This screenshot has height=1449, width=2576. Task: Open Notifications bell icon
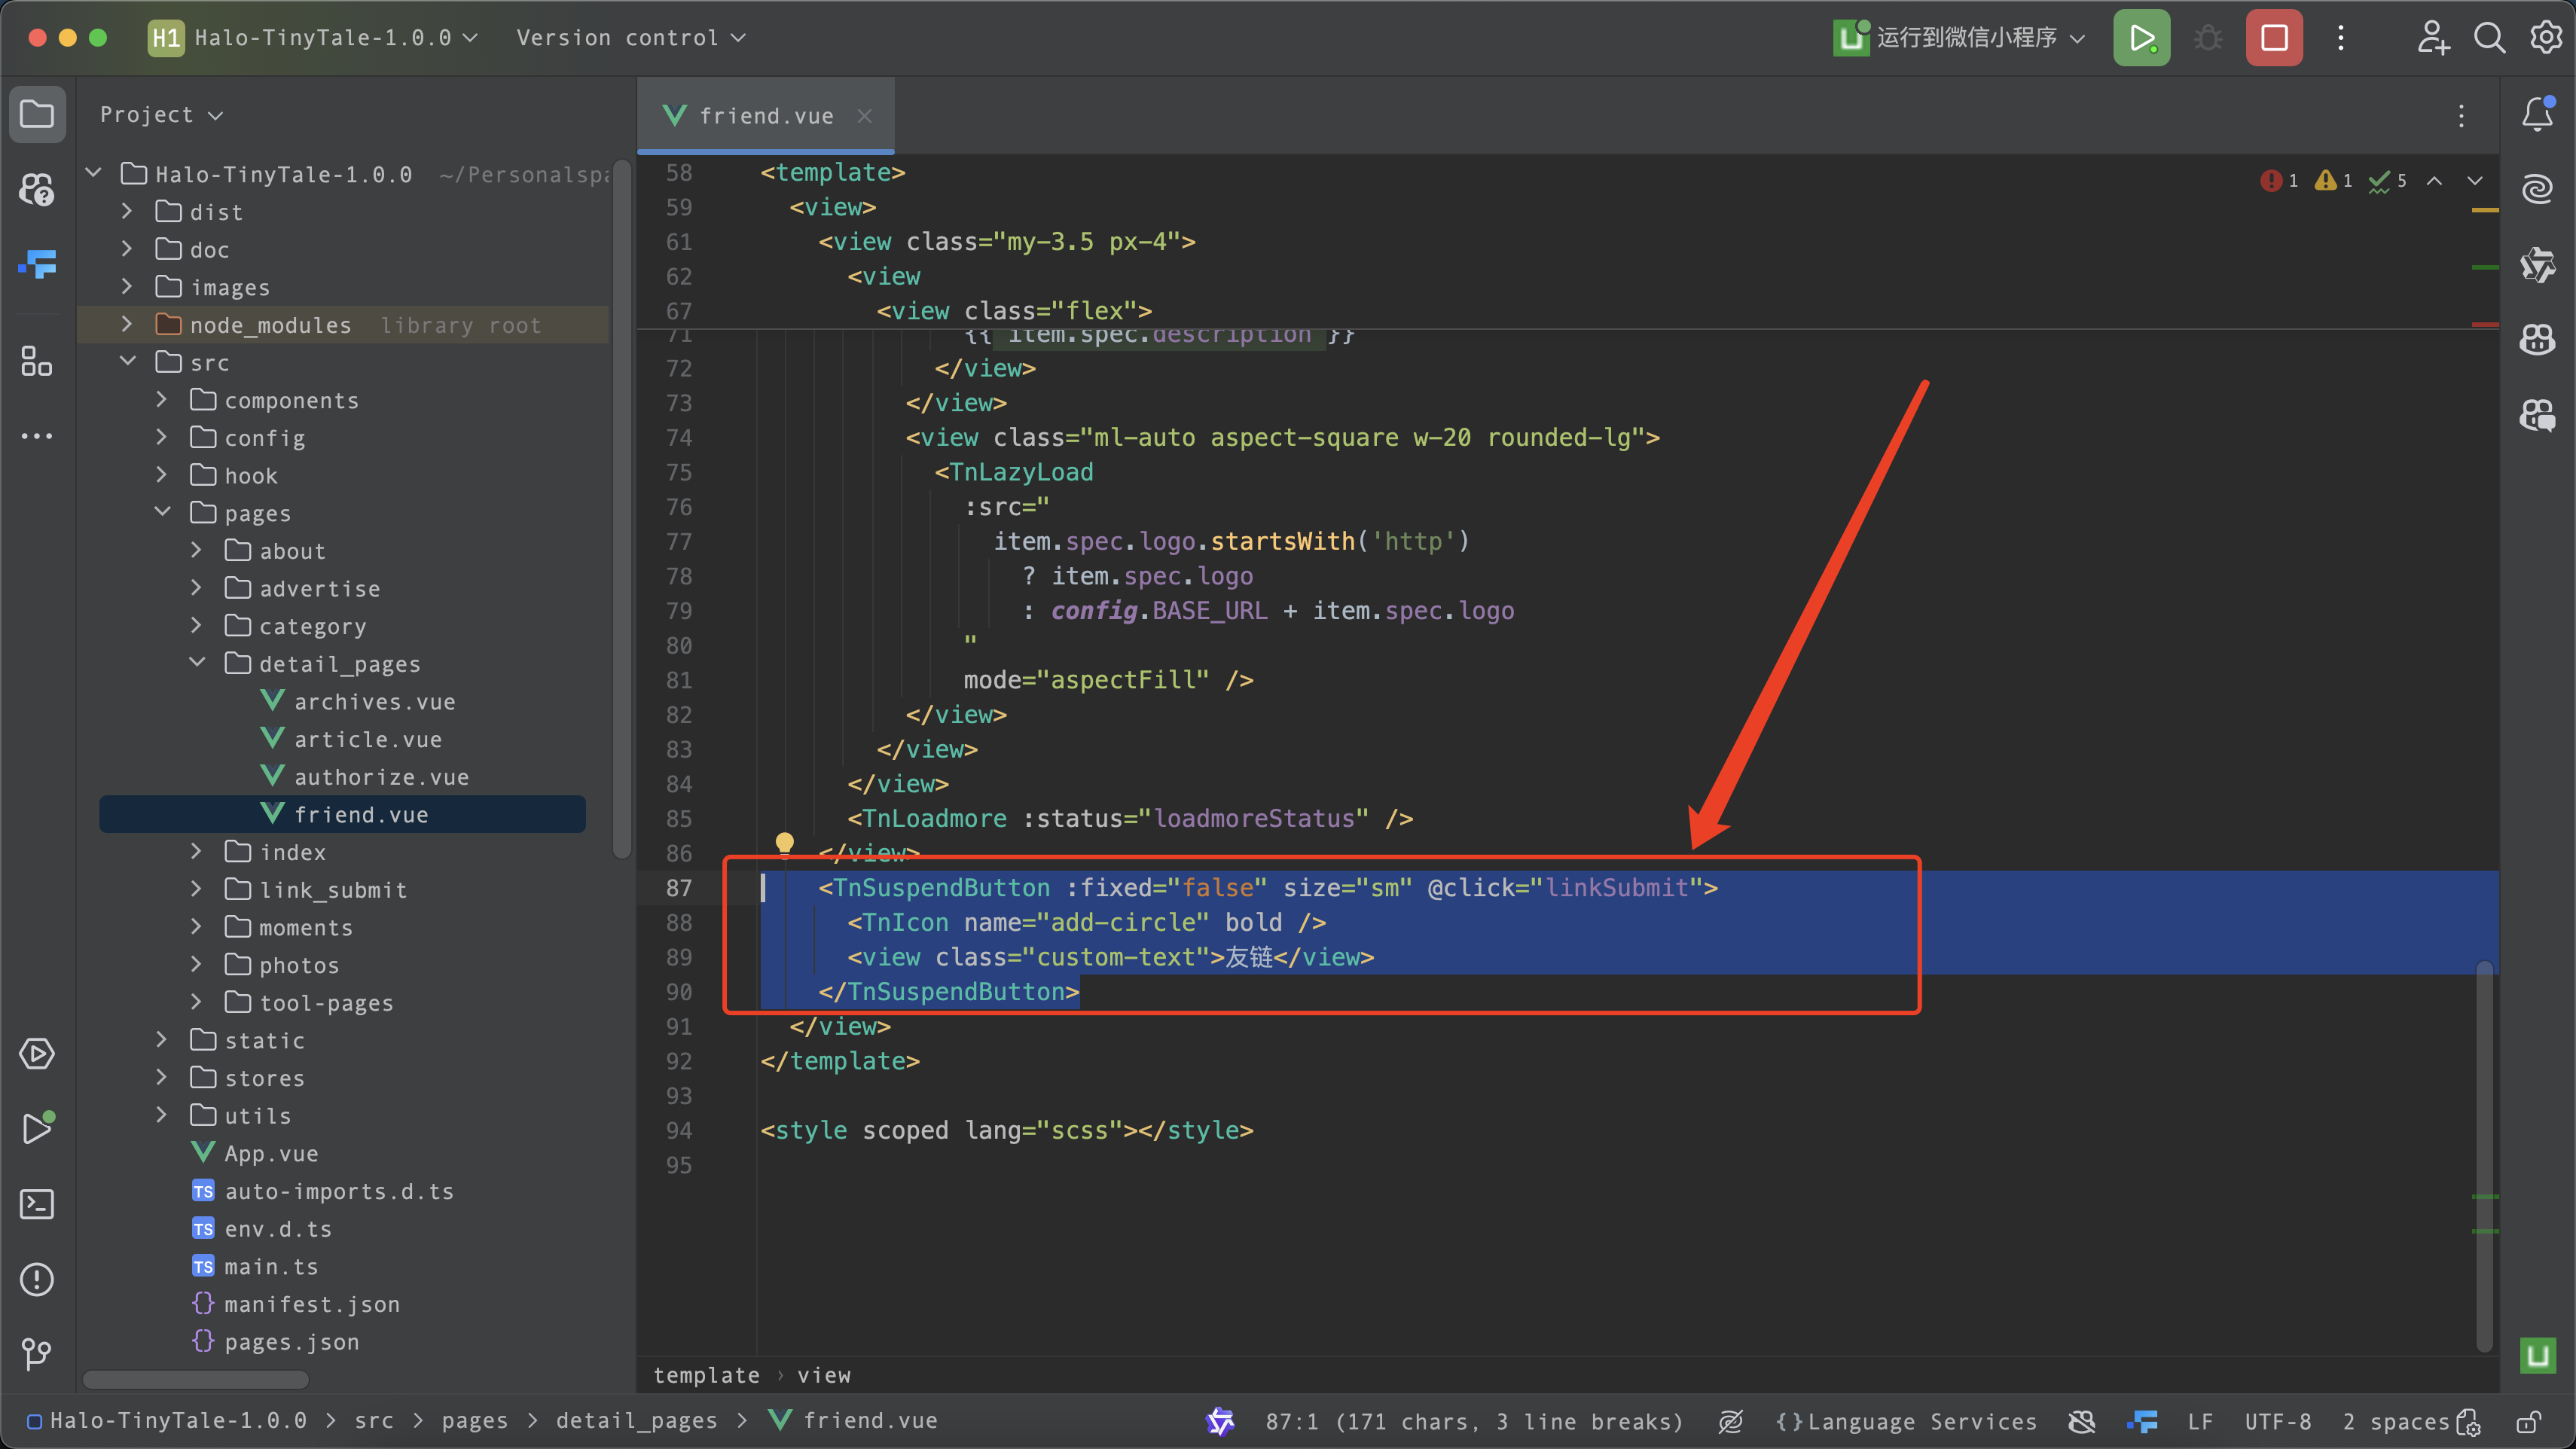pos(2537,114)
